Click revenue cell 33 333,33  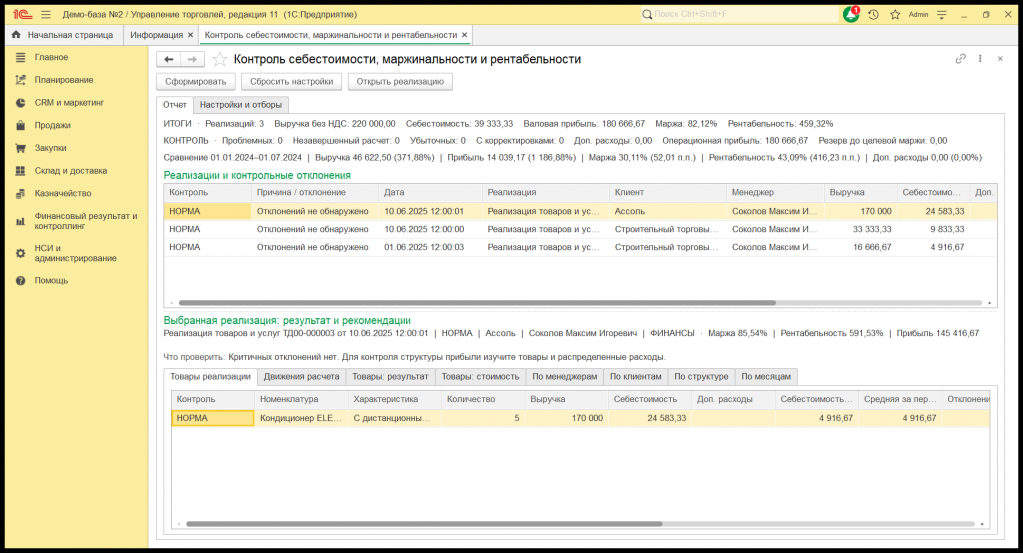[861, 230]
